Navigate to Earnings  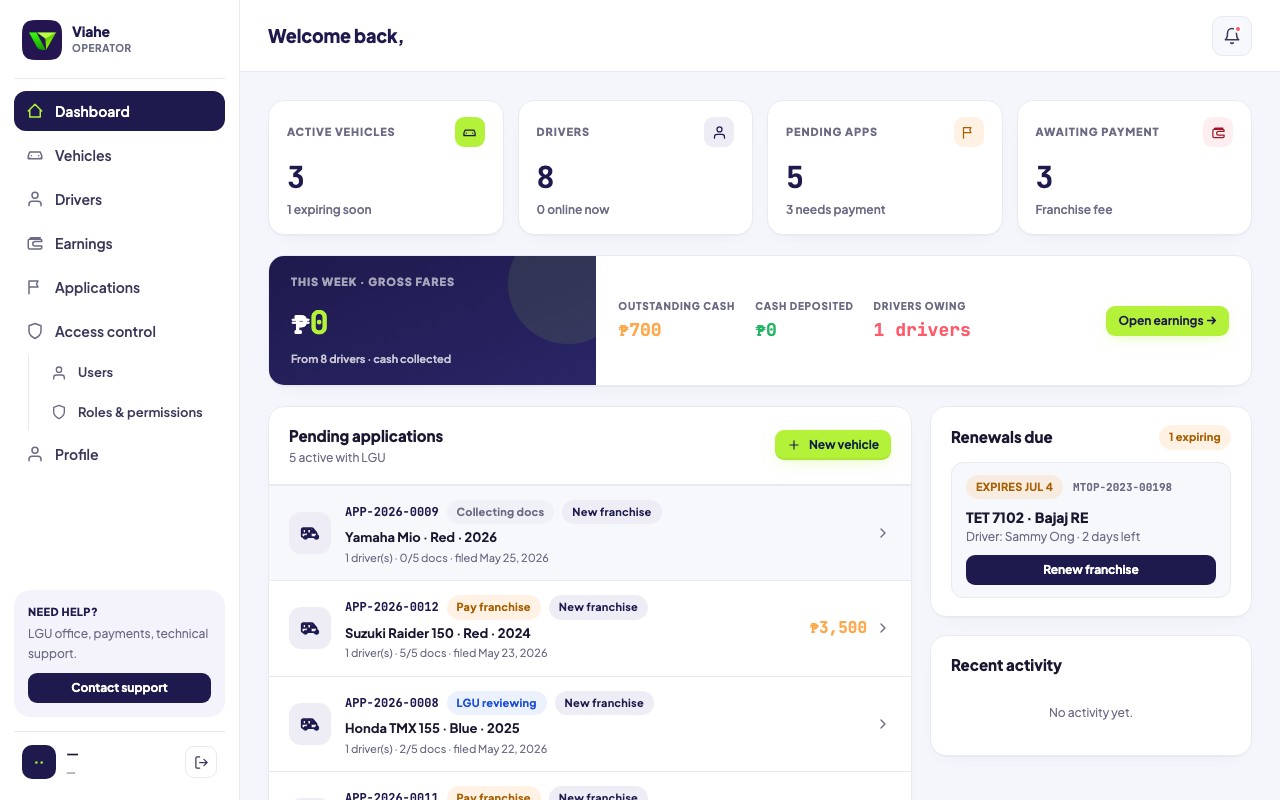(119, 243)
